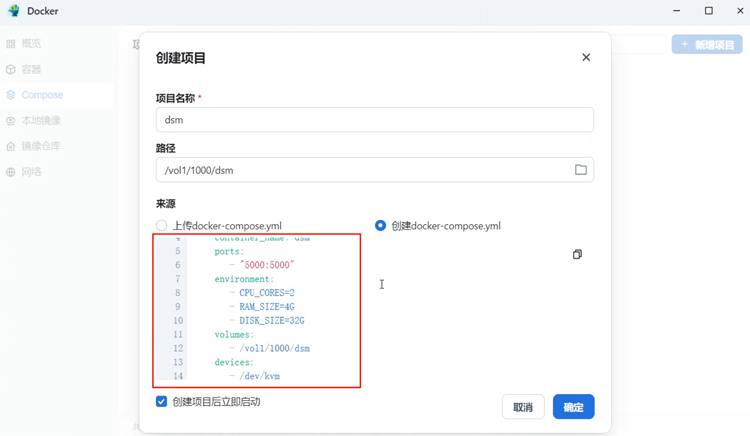Click the volumes: line in editor
750x436 pixels.
234,334
